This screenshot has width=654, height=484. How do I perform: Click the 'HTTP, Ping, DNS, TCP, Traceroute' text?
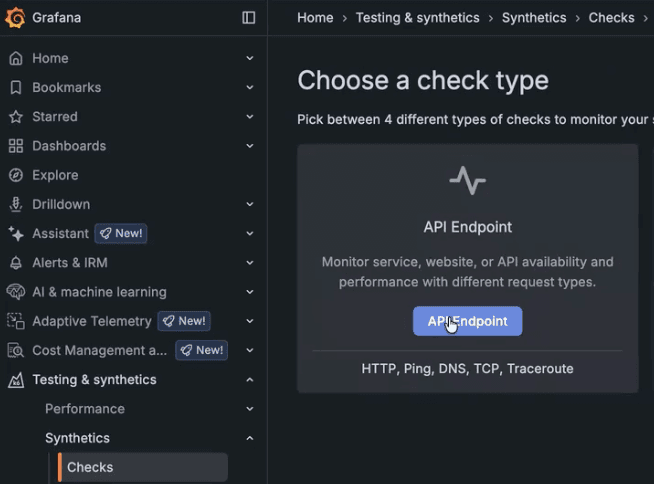click(x=468, y=369)
